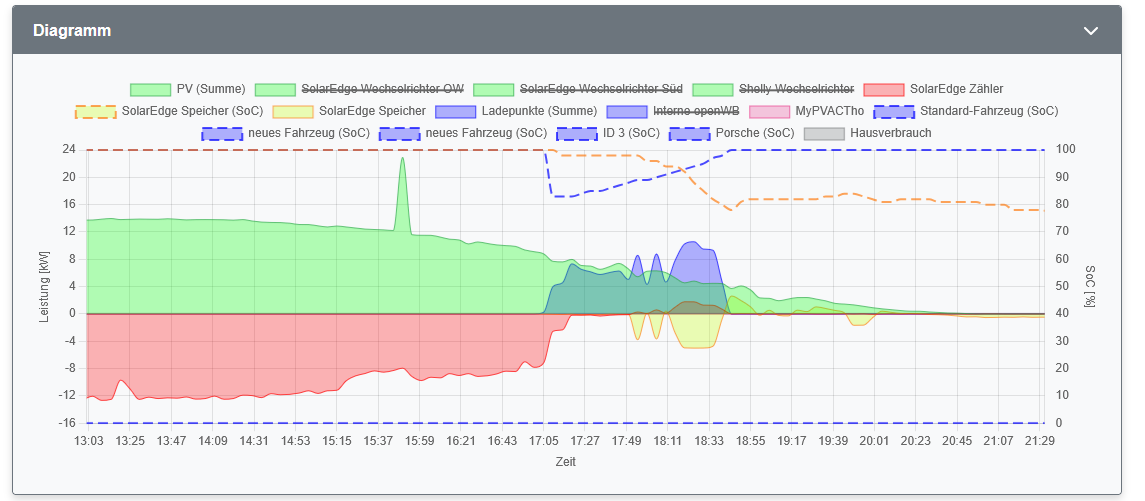The width and height of the screenshot is (1145, 501).
Task: Toggle the Ladepunkte (Summe) legend entry
Action: tap(540, 111)
